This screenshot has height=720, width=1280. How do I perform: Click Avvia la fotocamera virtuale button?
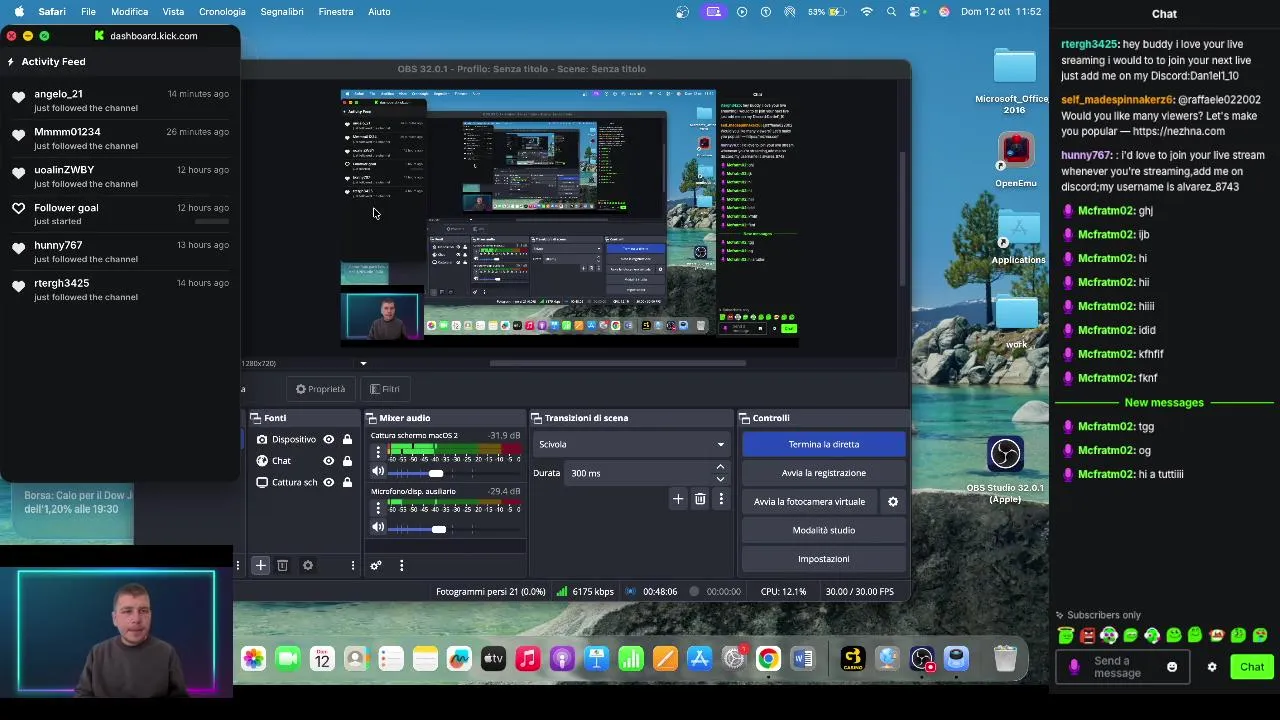coord(810,502)
